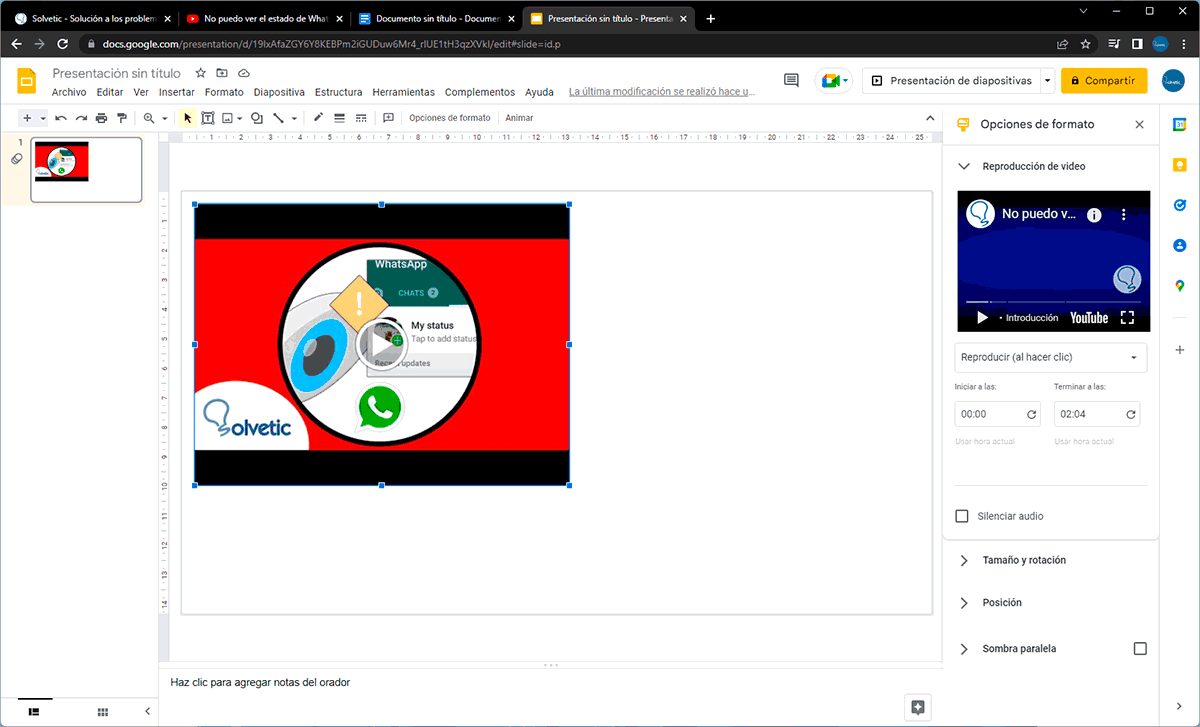
Task: Select the line tool
Action: coord(279,118)
